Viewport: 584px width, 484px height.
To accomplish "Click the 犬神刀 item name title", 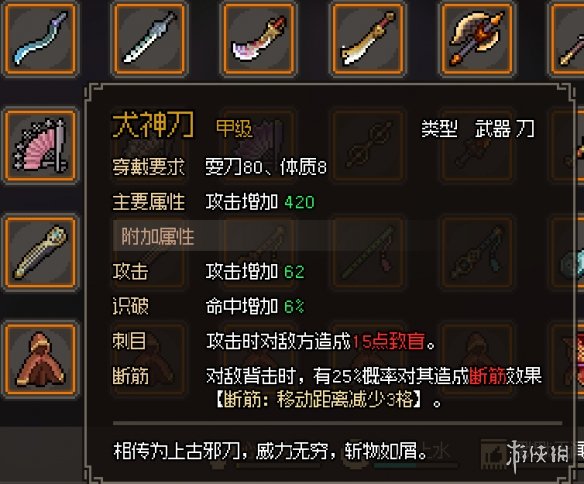I will coord(153,125).
